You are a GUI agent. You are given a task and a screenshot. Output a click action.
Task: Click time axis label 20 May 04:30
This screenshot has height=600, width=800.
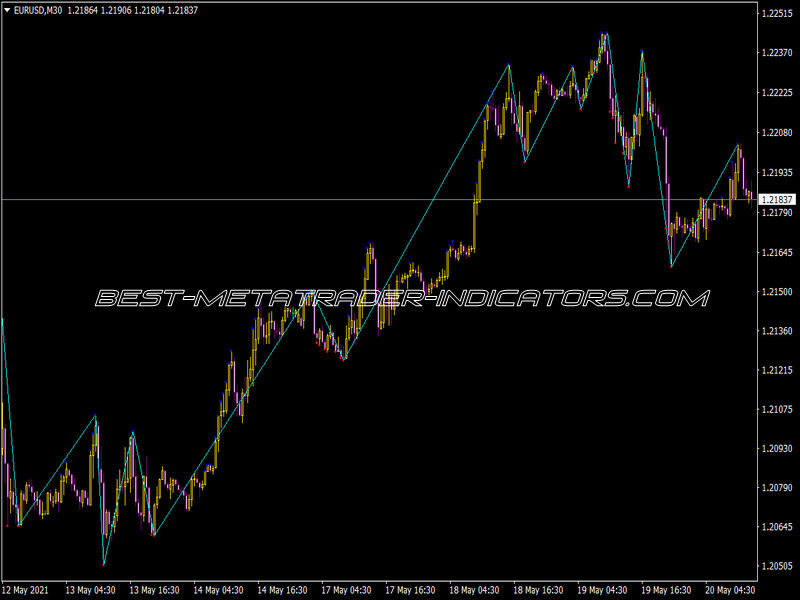pyautogui.click(x=730, y=591)
